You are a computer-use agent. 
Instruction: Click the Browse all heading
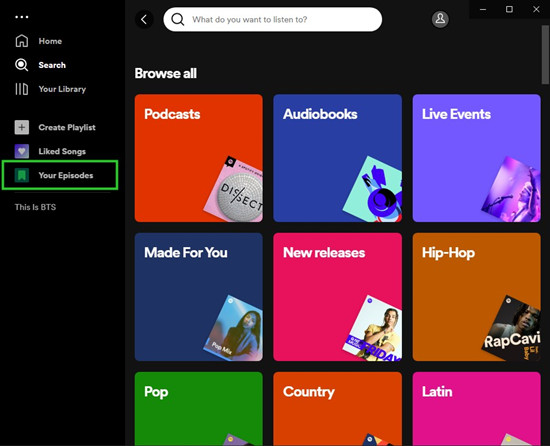pyautogui.click(x=166, y=73)
